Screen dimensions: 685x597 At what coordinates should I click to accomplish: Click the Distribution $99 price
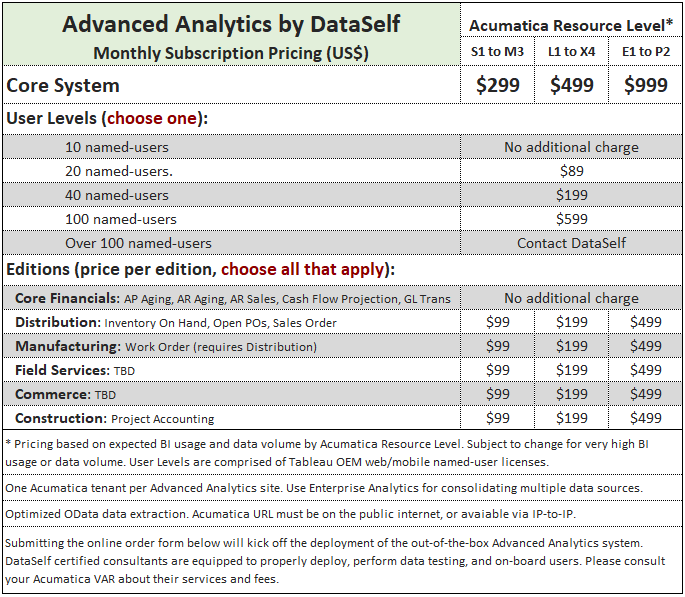[498, 322]
